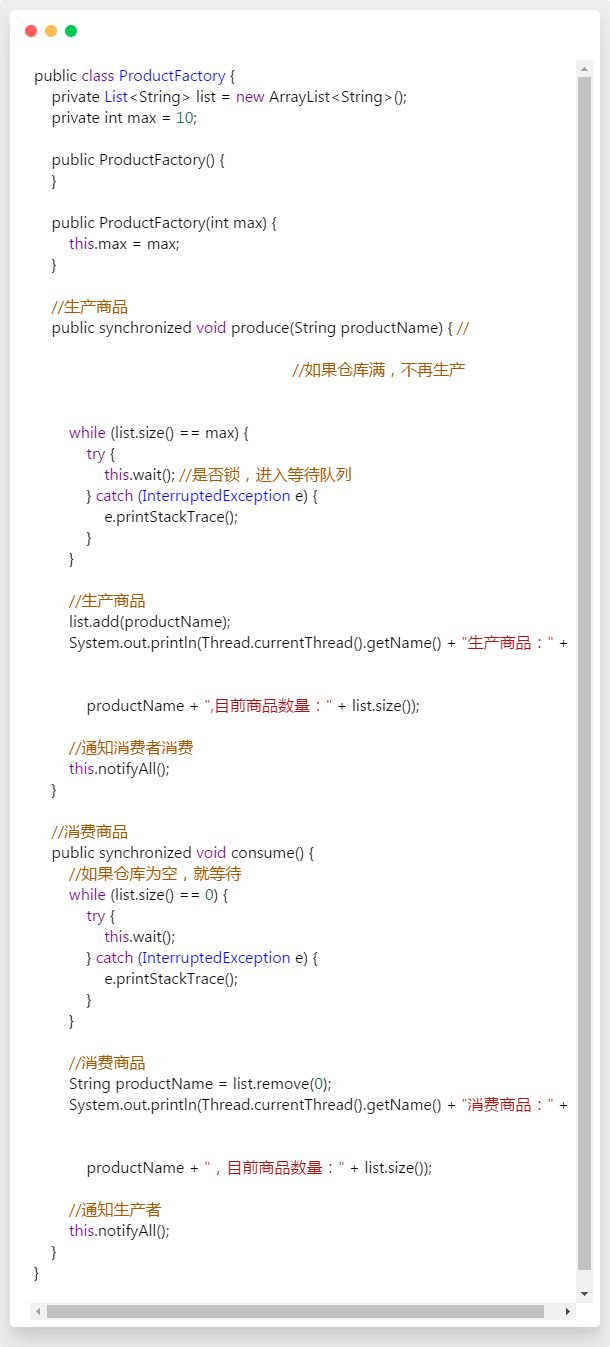Viewport: 610px width, 1347px height.
Task: Click the comment "//通知消费者消费"
Action: coord(131,748)
